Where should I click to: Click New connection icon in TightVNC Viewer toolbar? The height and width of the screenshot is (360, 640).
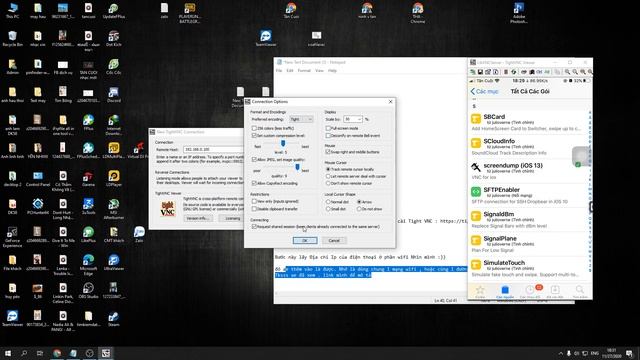click(472, 72)
